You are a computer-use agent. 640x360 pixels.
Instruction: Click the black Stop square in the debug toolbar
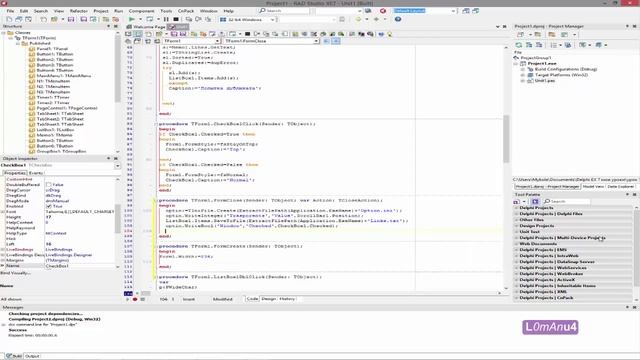point(176,19)
